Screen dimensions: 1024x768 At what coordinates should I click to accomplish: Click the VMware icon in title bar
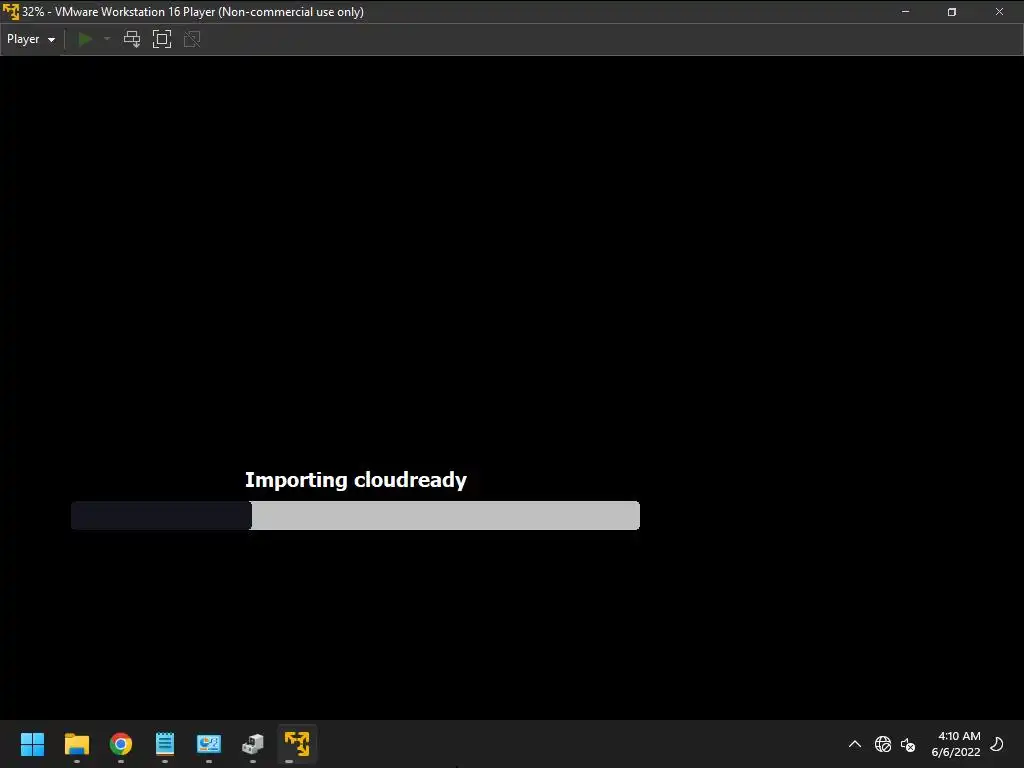coord(10,12)
